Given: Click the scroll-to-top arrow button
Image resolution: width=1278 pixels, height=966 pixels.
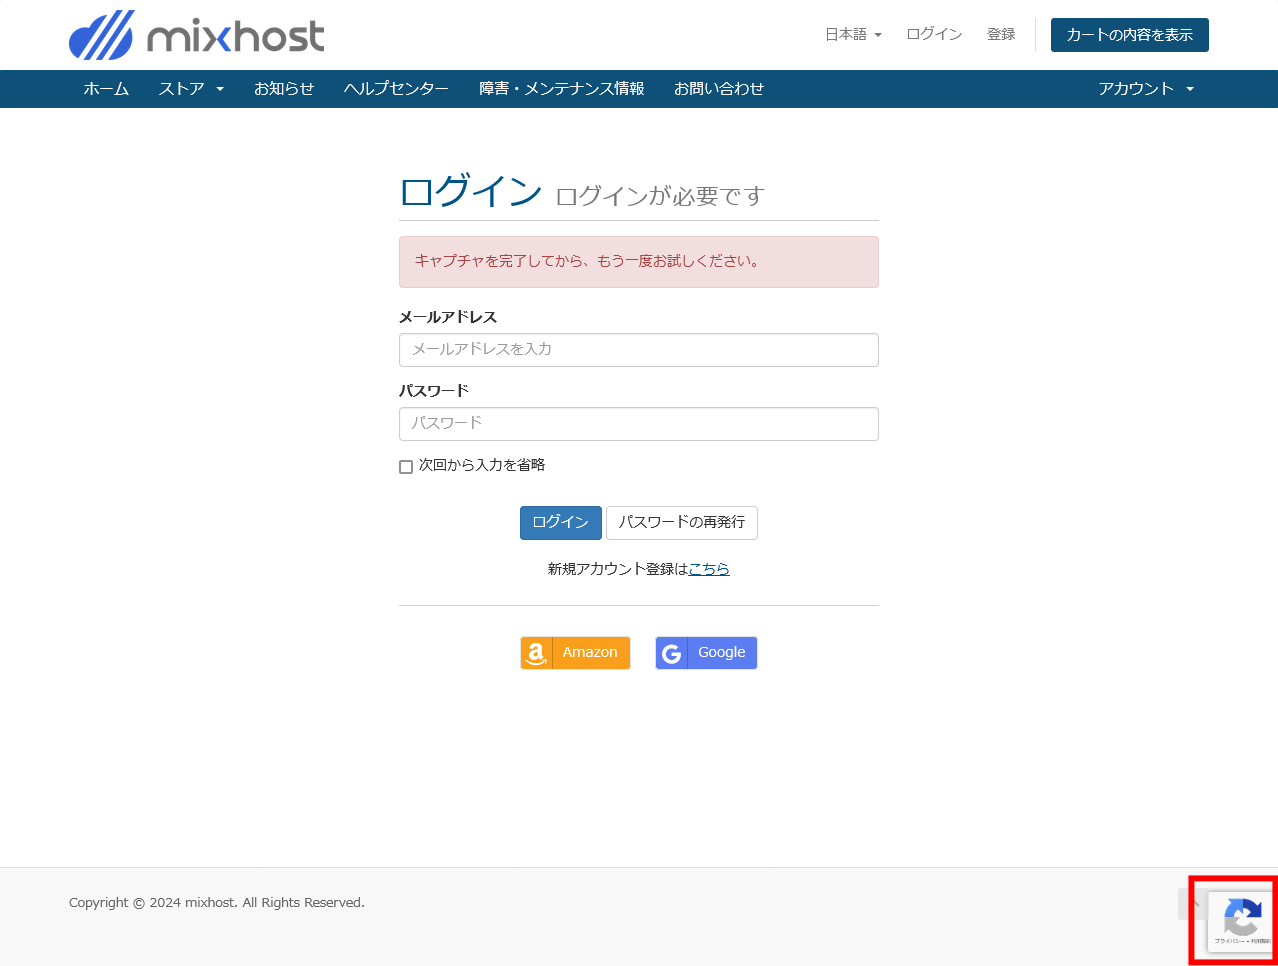Looking at the screenshot, I should 1192,903.
